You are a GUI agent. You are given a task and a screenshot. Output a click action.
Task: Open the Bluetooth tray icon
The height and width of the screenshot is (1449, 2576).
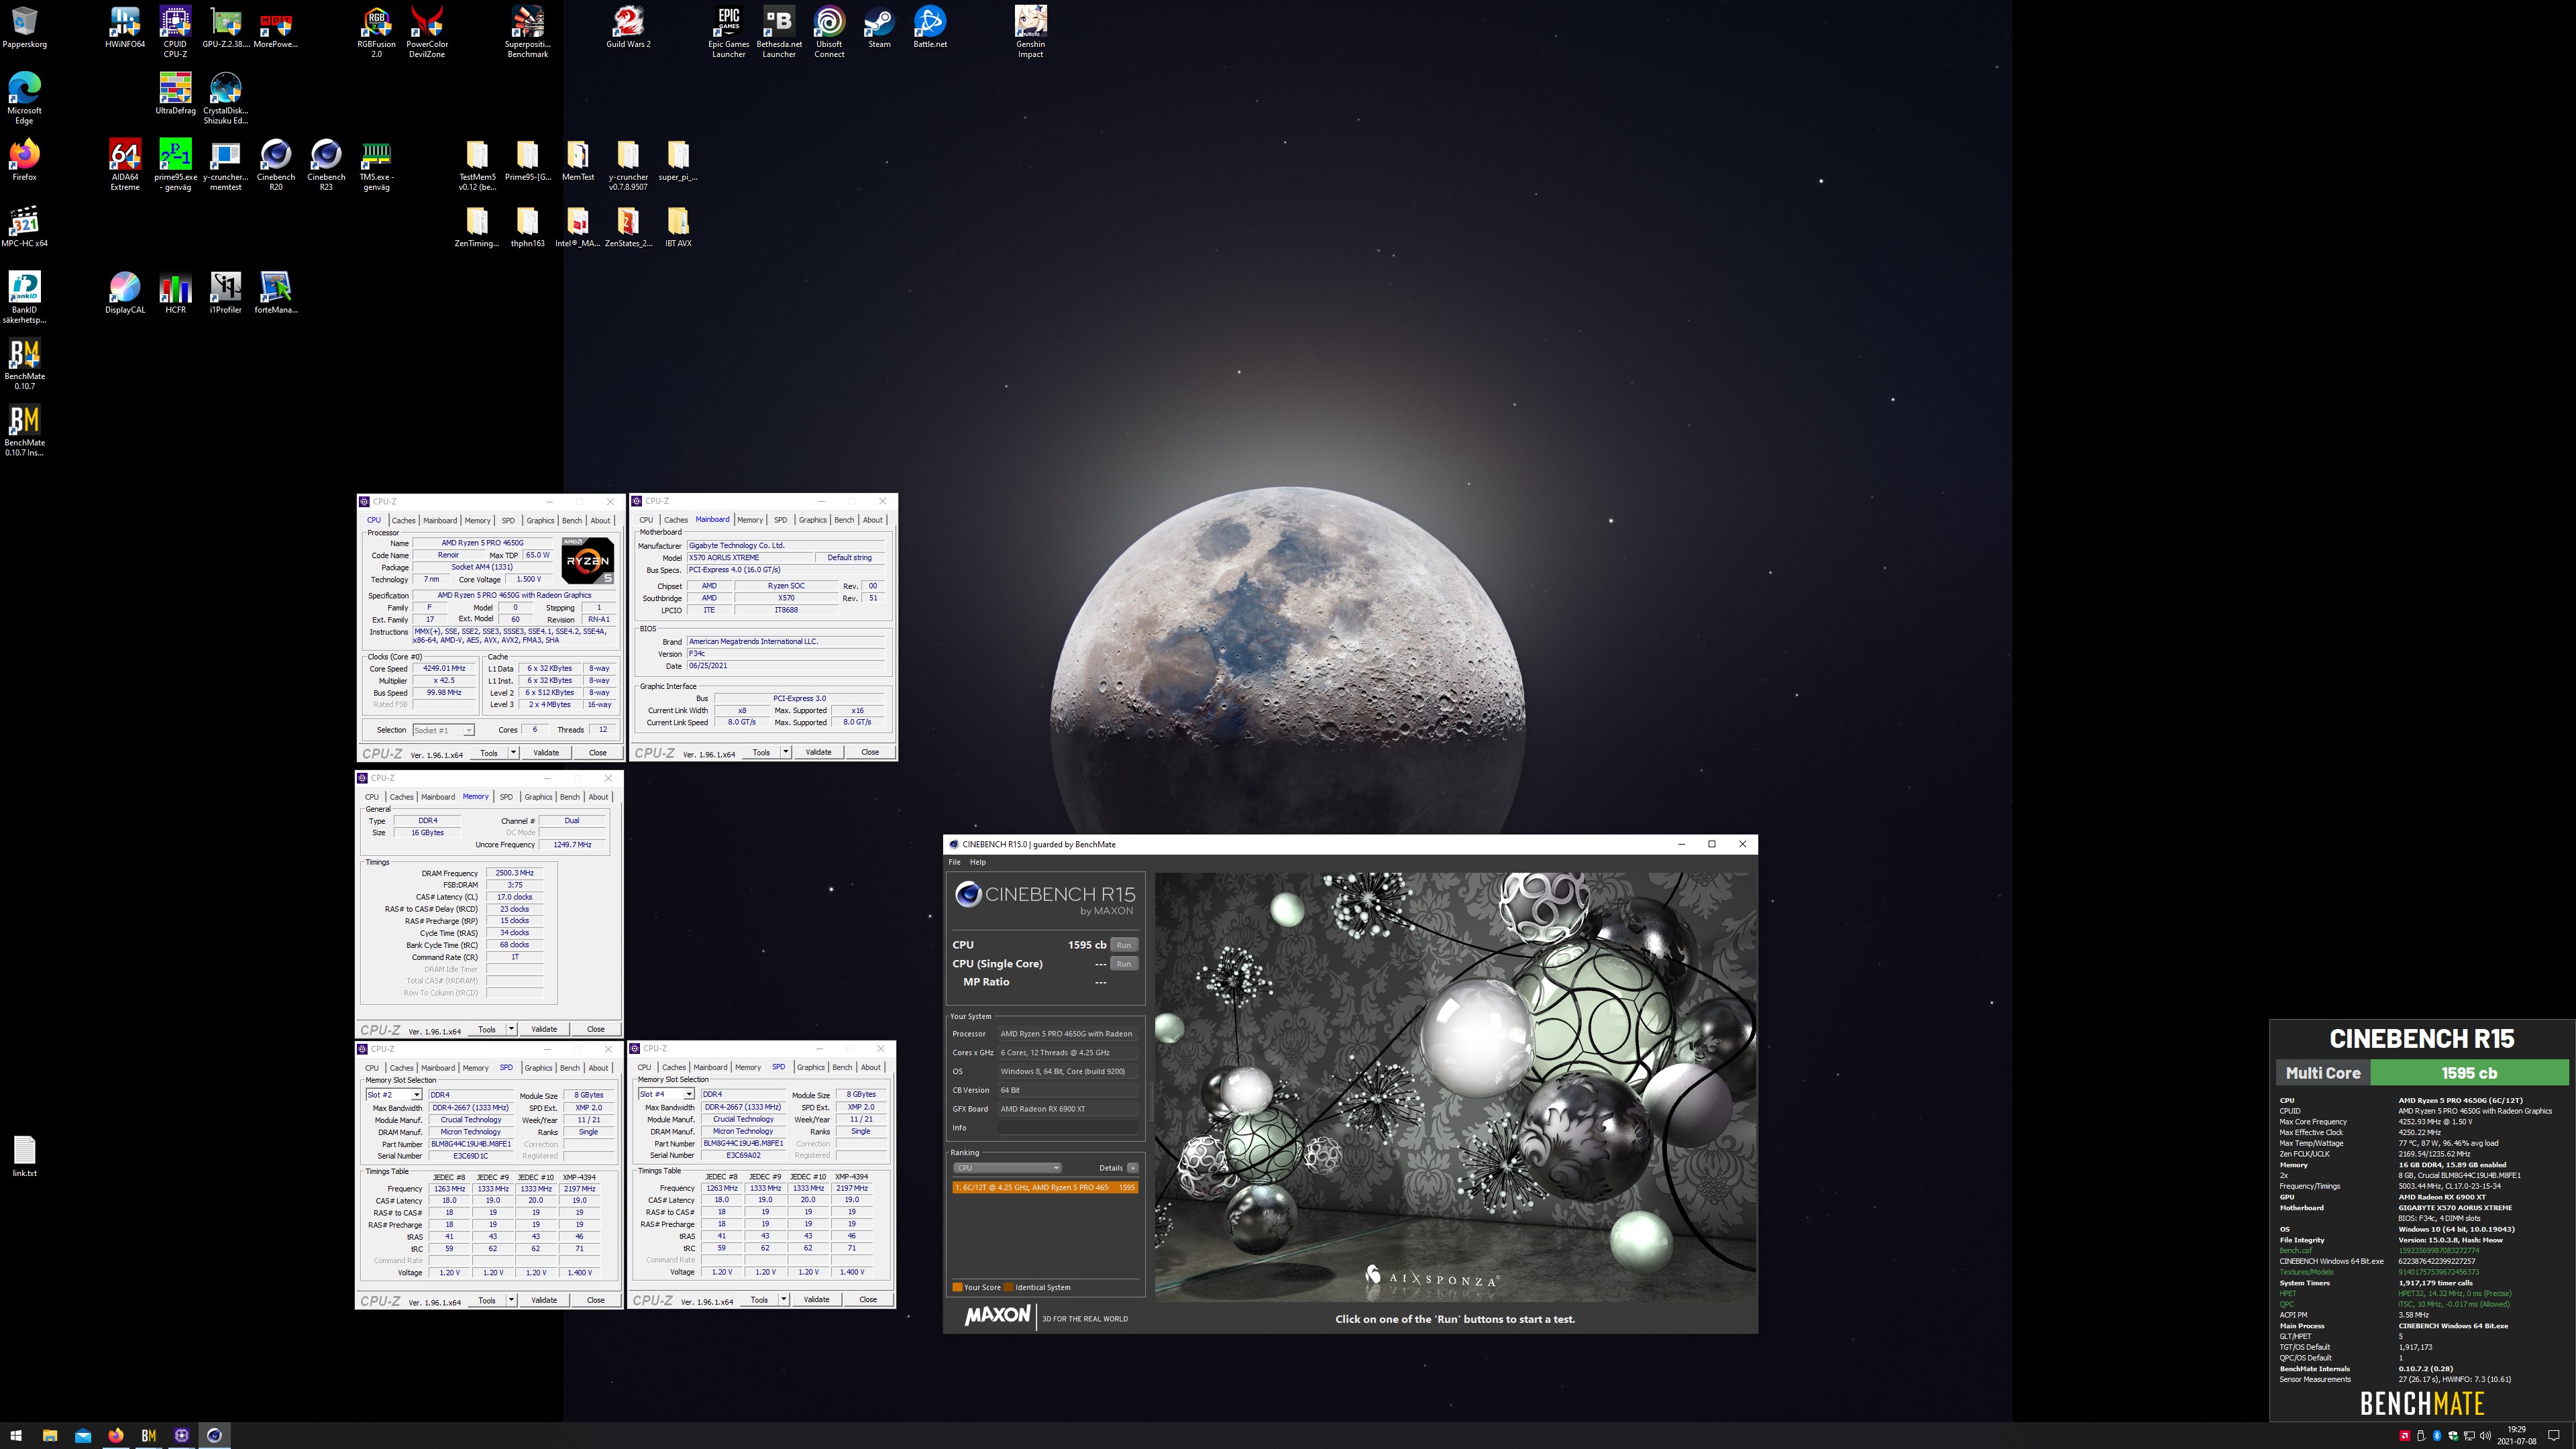pyautogui.click(x=2437, y=1436)
